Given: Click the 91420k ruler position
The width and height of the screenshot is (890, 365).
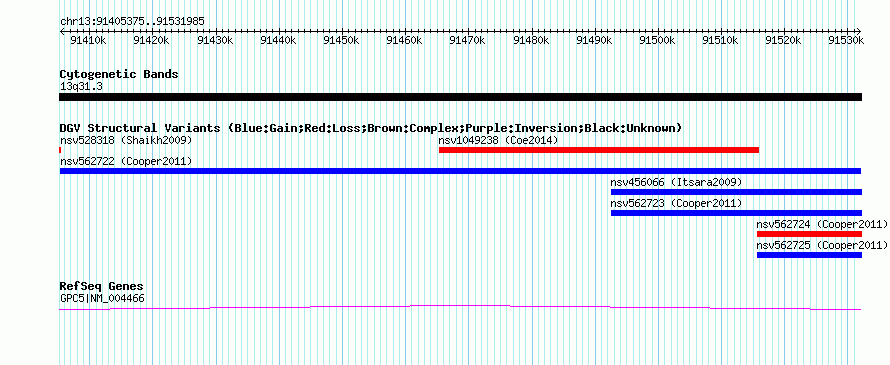Looking at the screenshot, I should point(152,40).
